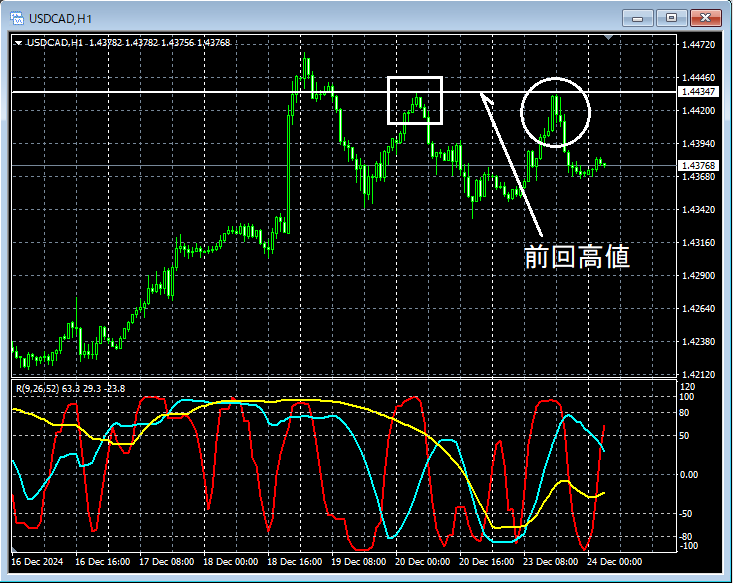Click the 18 Dec 00:00 time label
The height and width of the screenshot is (583, 734).
click(230, 561)
